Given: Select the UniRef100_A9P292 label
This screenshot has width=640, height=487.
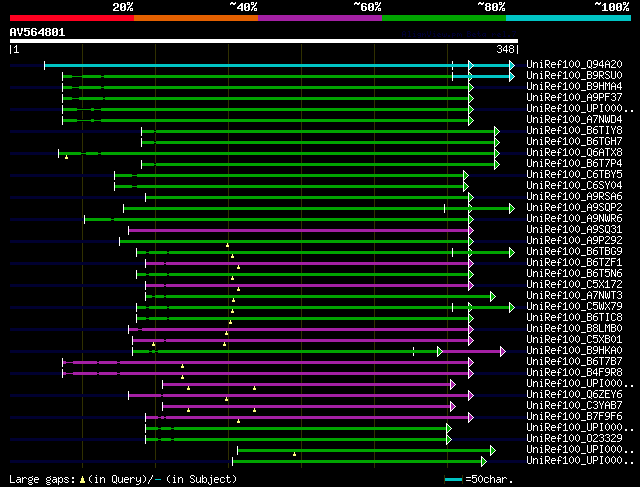Looking at the screenshot, I should 574,241.
